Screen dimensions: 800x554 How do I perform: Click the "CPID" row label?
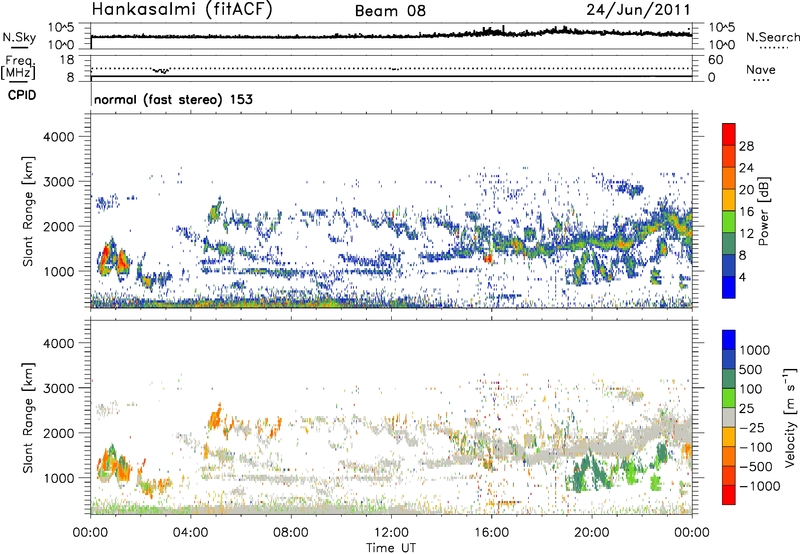pyautogui.click(x=22, y=95)
